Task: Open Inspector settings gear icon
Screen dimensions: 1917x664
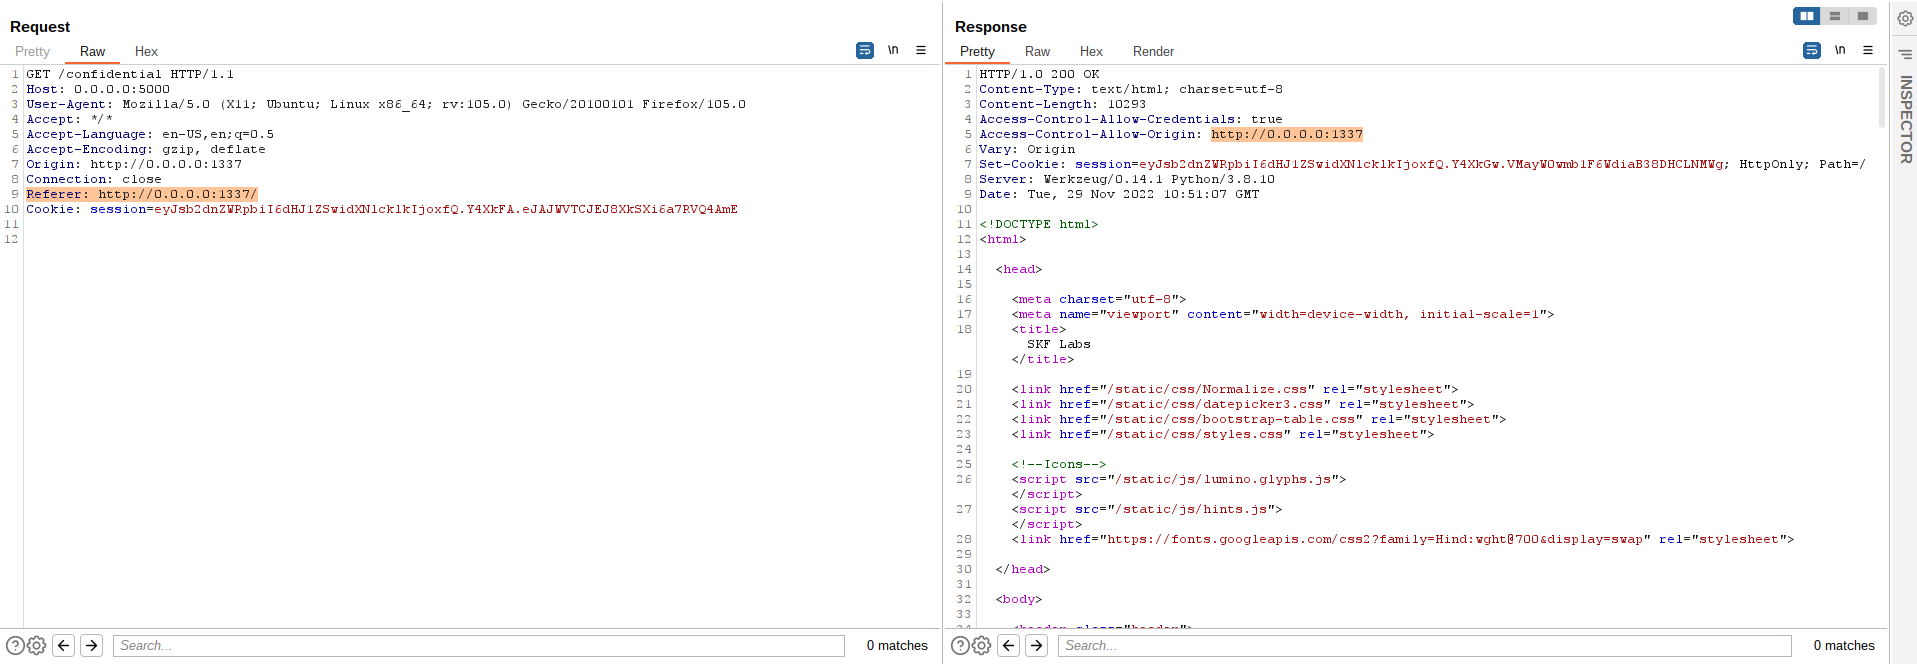Action: coord(1905,19)
